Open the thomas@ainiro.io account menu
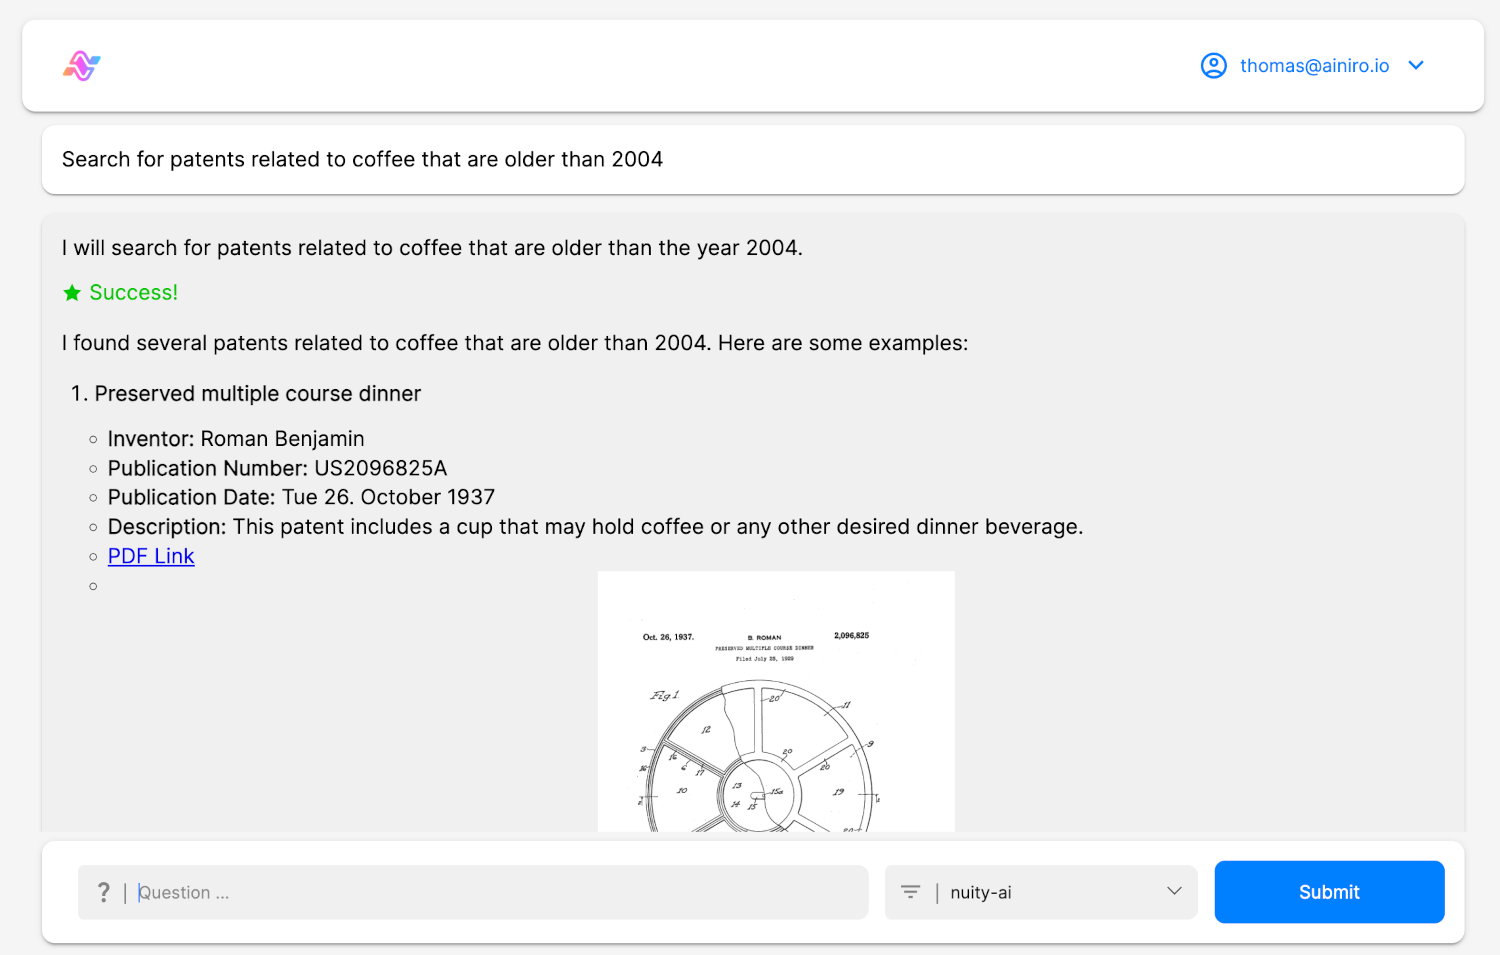Screen dimensions: 1500x955 1313,66
